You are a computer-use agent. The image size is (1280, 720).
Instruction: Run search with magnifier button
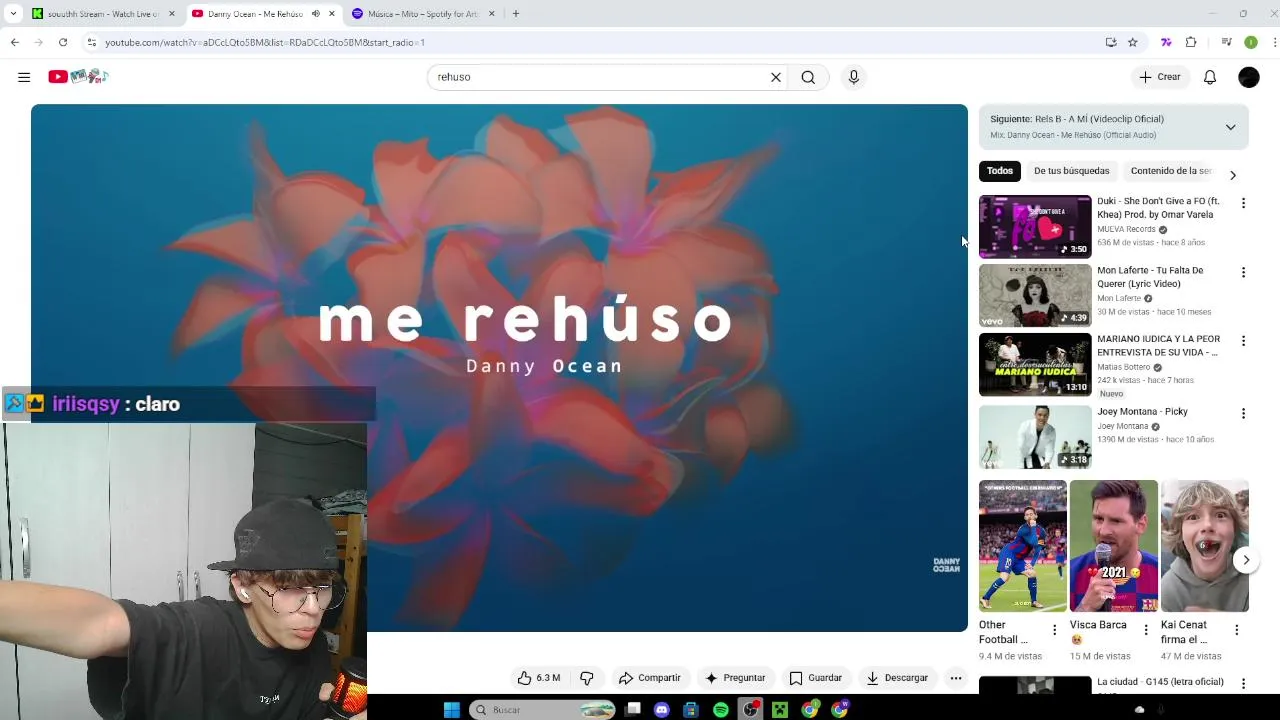(x=808, y=77)
